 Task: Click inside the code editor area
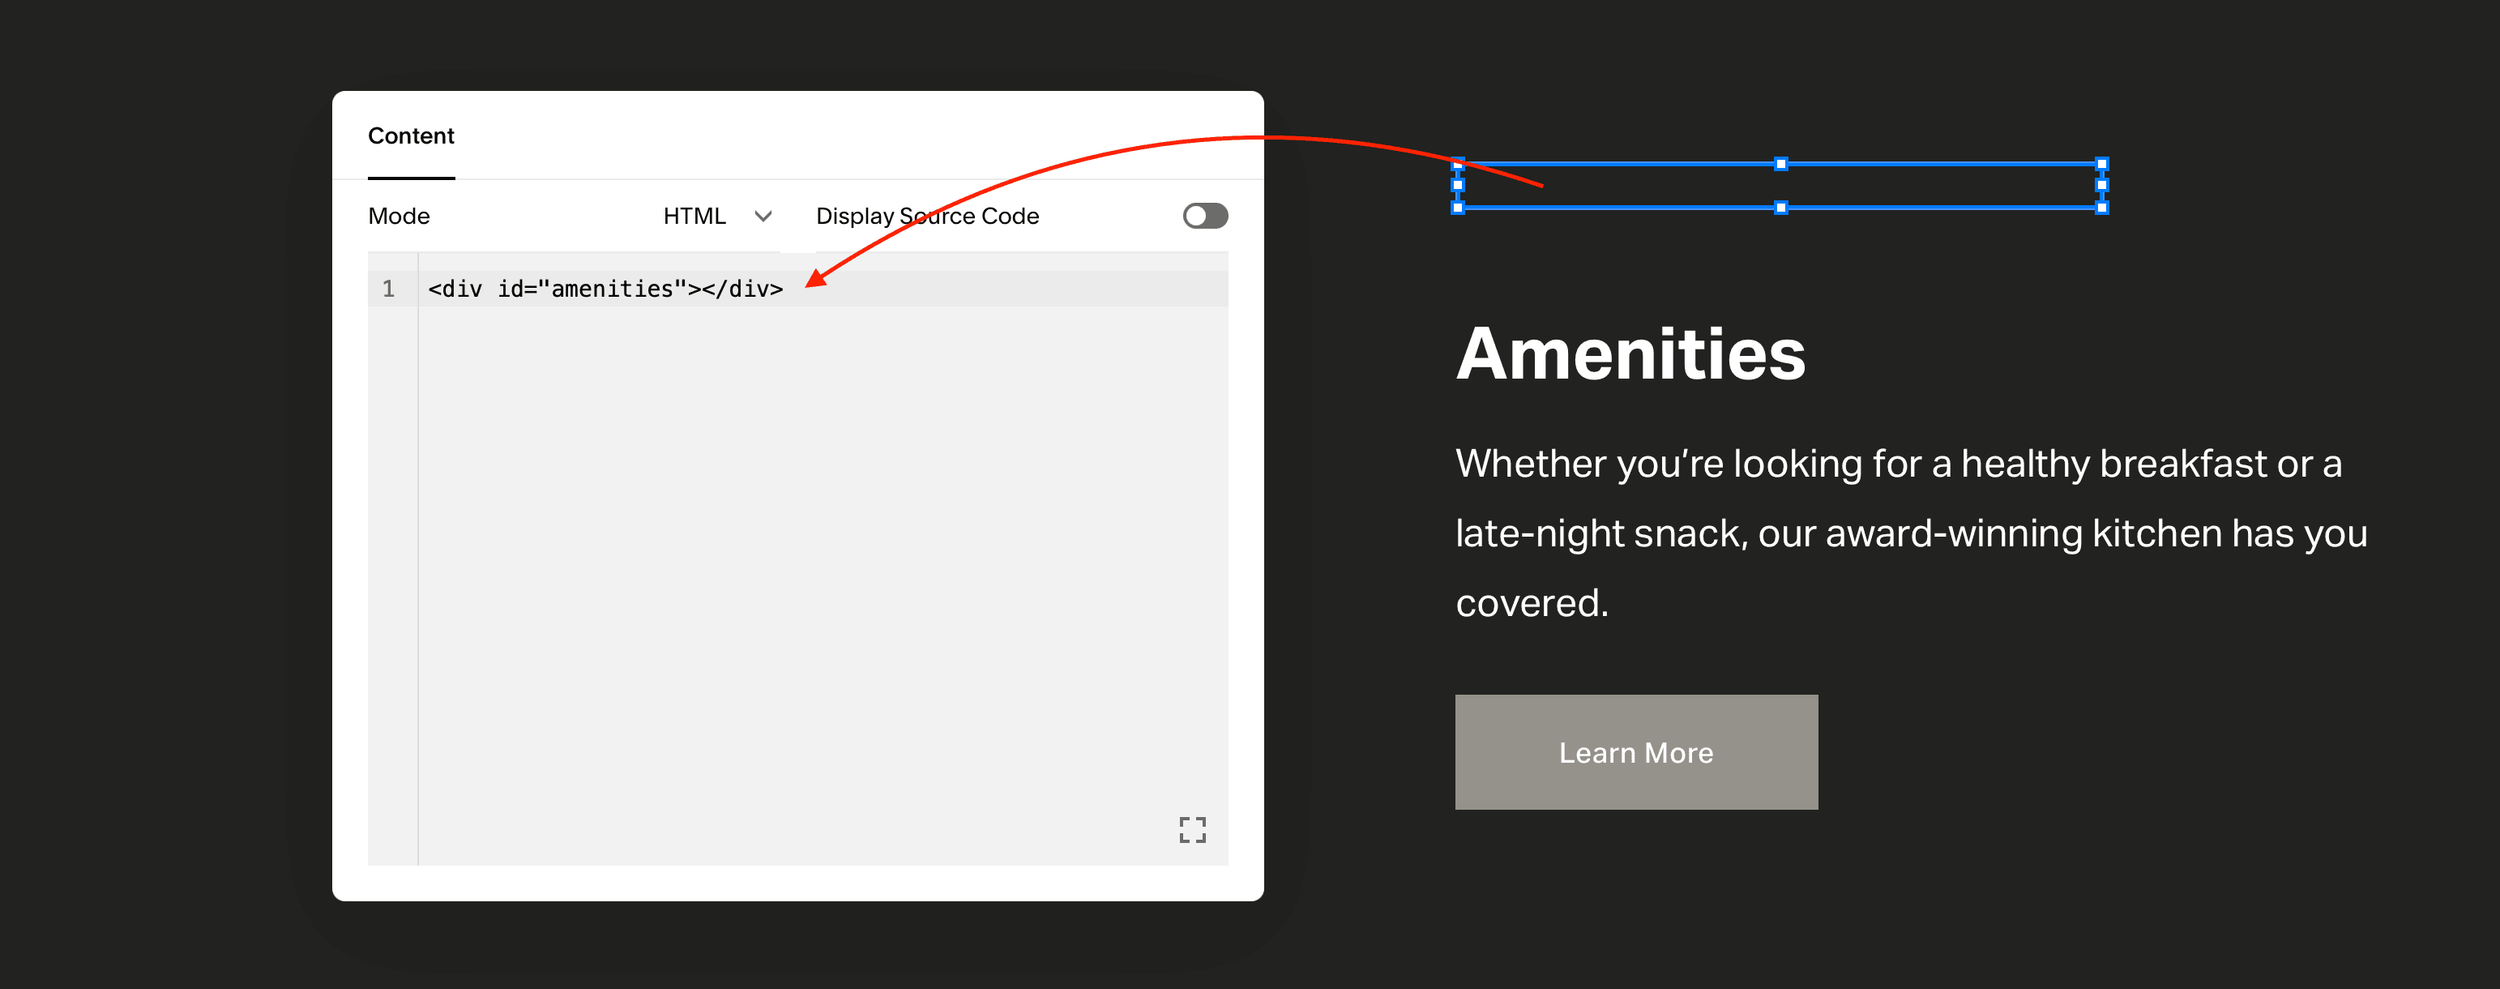[800, 550]
